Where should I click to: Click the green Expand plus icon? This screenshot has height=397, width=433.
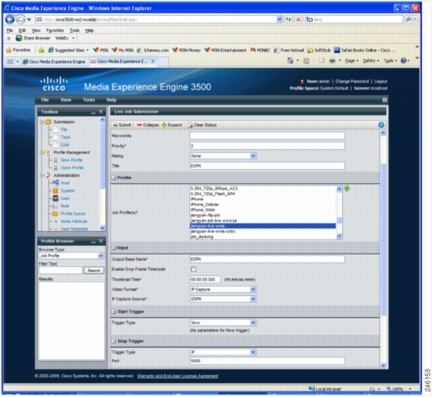164,125
